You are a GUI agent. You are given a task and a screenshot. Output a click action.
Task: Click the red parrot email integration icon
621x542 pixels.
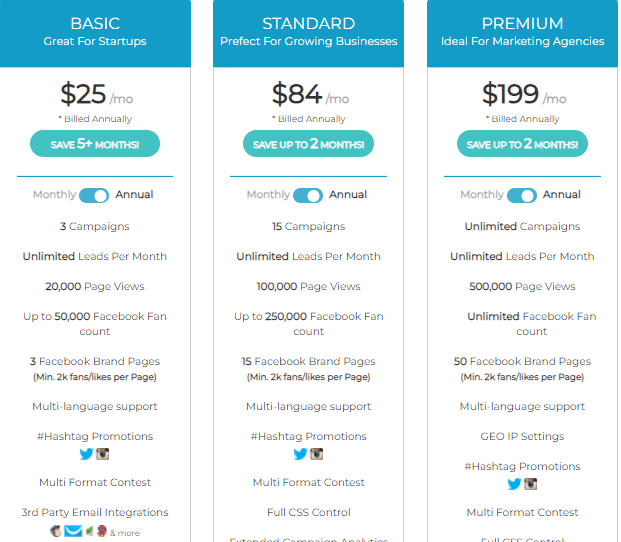[102, 531]
